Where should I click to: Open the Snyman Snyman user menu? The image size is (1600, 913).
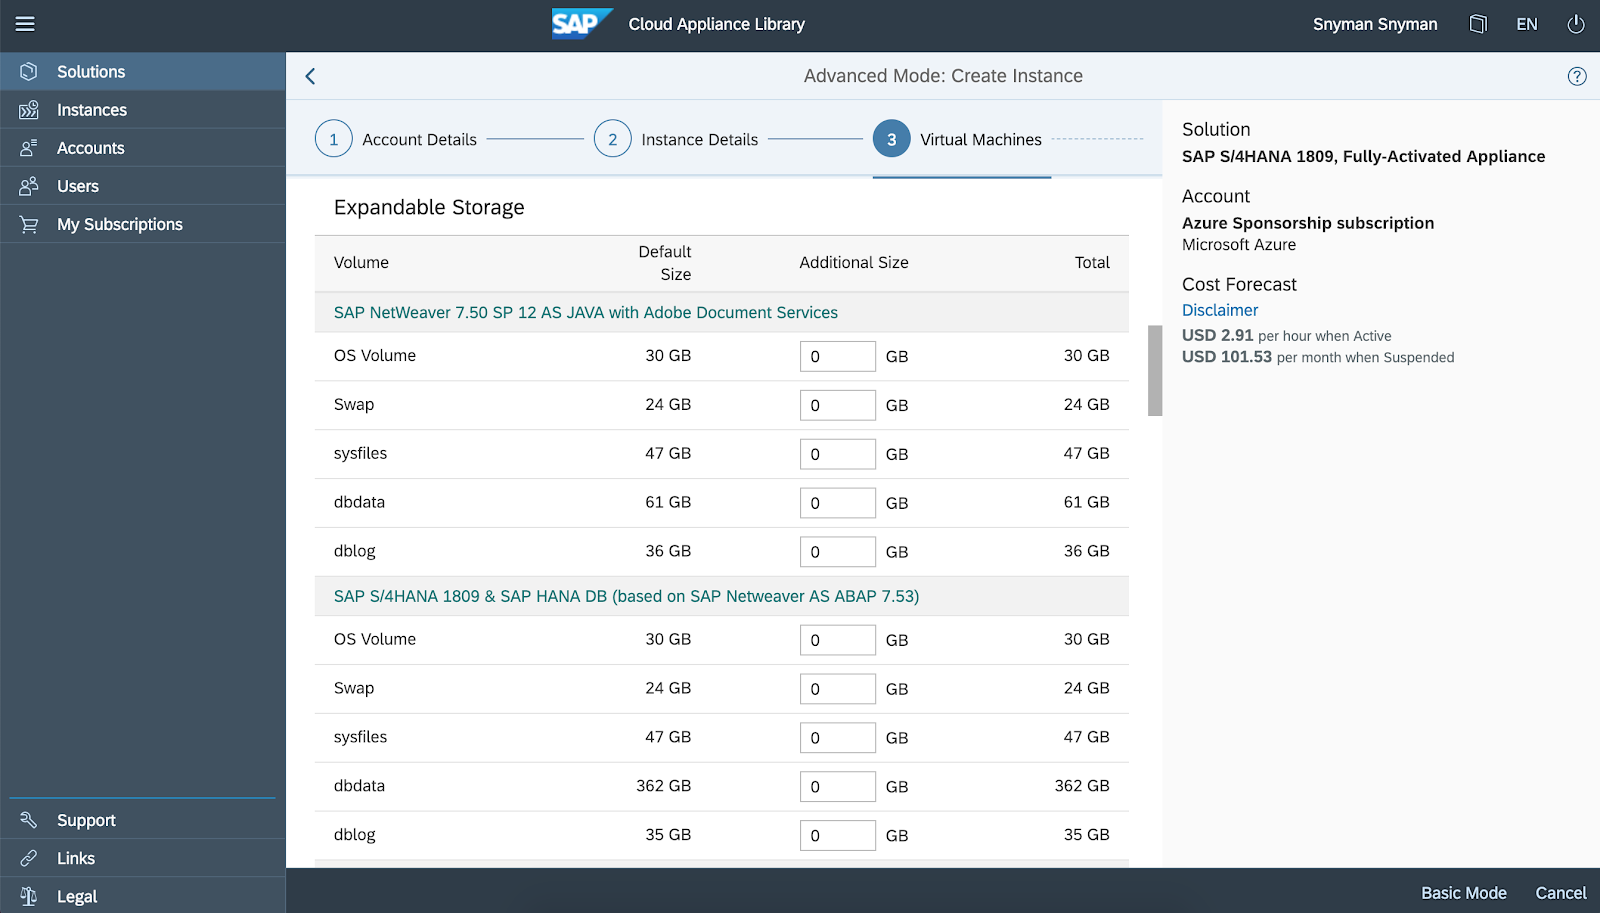pyautogui.click(x=1375, y=24)
